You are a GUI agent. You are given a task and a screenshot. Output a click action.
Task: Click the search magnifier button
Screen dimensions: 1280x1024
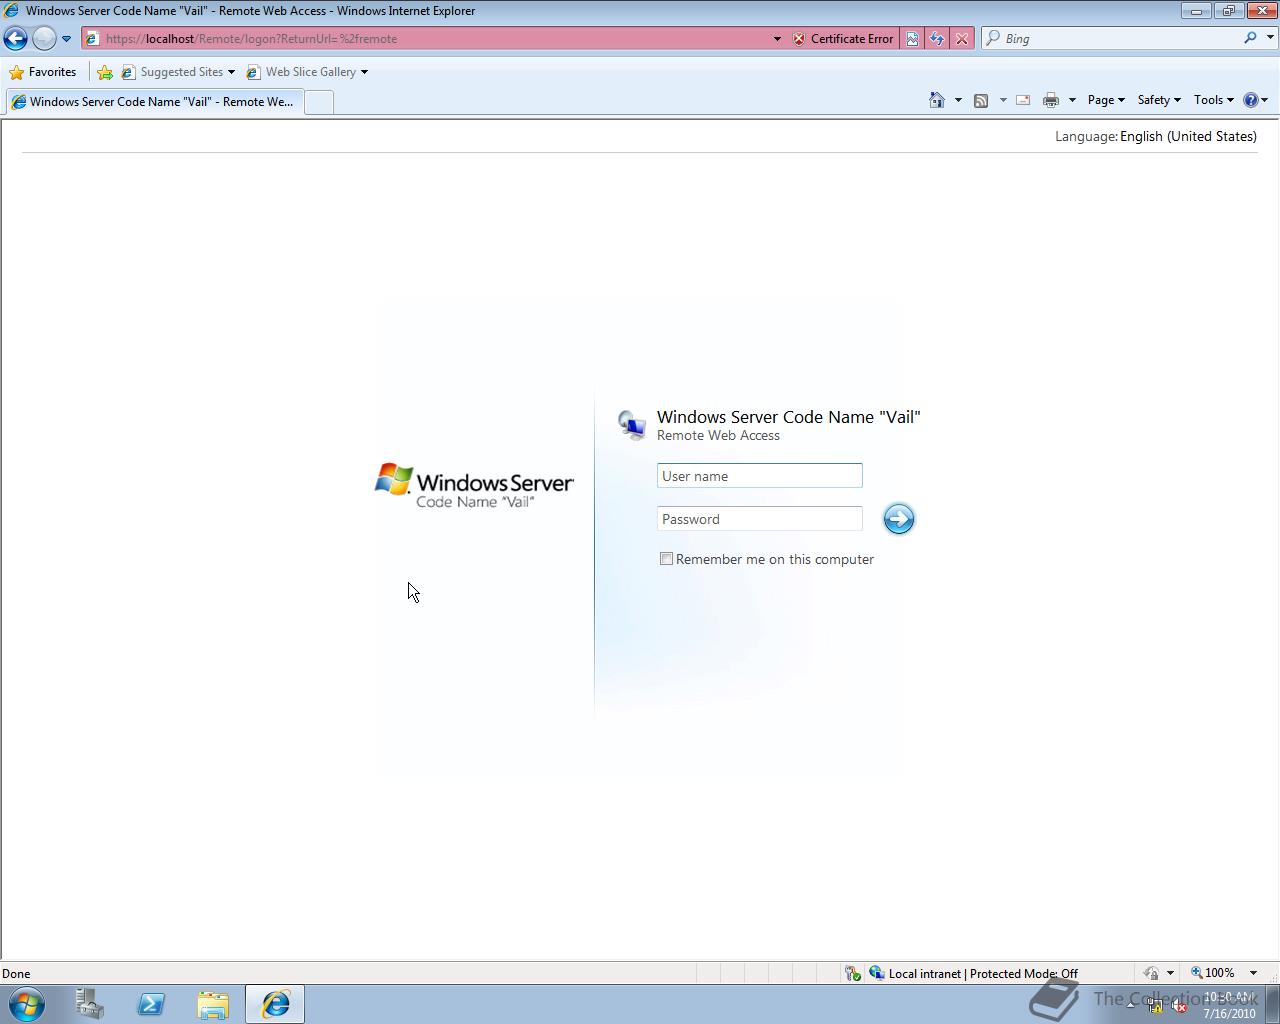tap(1250, 38)
